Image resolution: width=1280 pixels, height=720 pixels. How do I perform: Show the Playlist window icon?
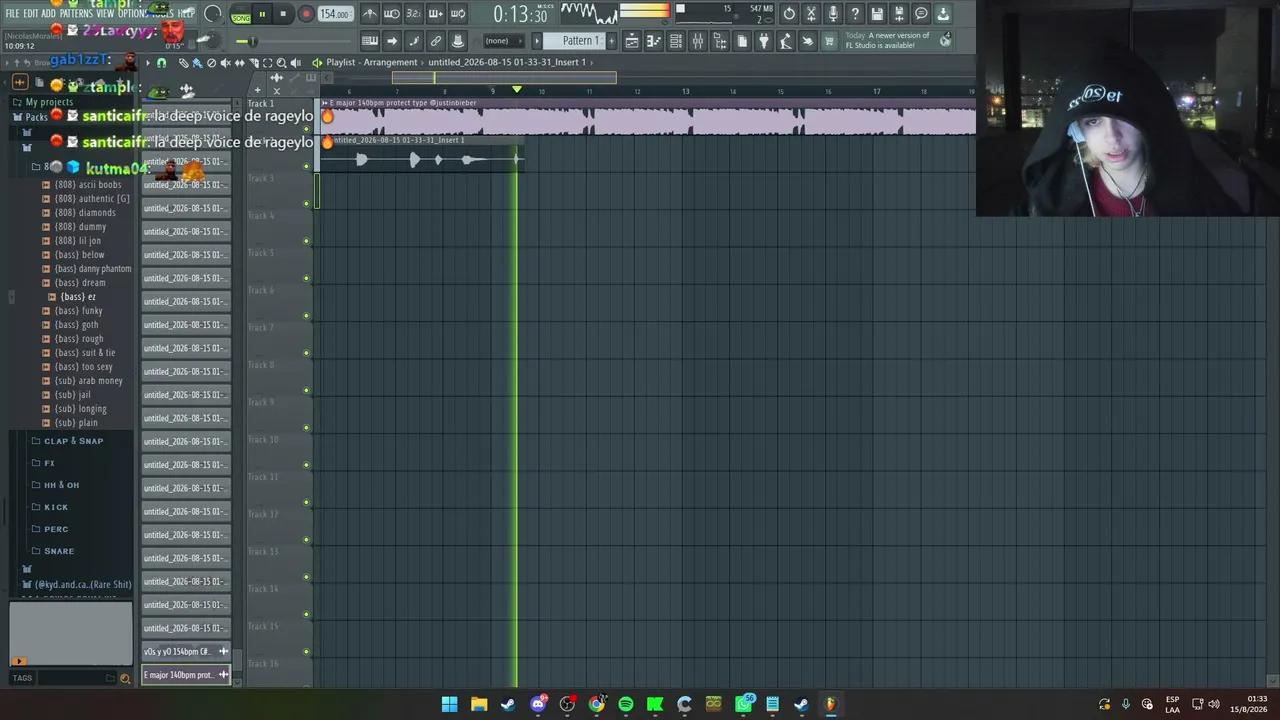click(x=632, y=41)
